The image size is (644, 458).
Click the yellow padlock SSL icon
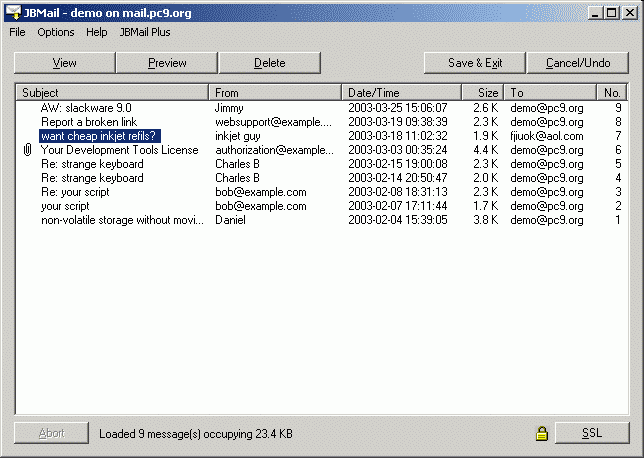(541, 434)
